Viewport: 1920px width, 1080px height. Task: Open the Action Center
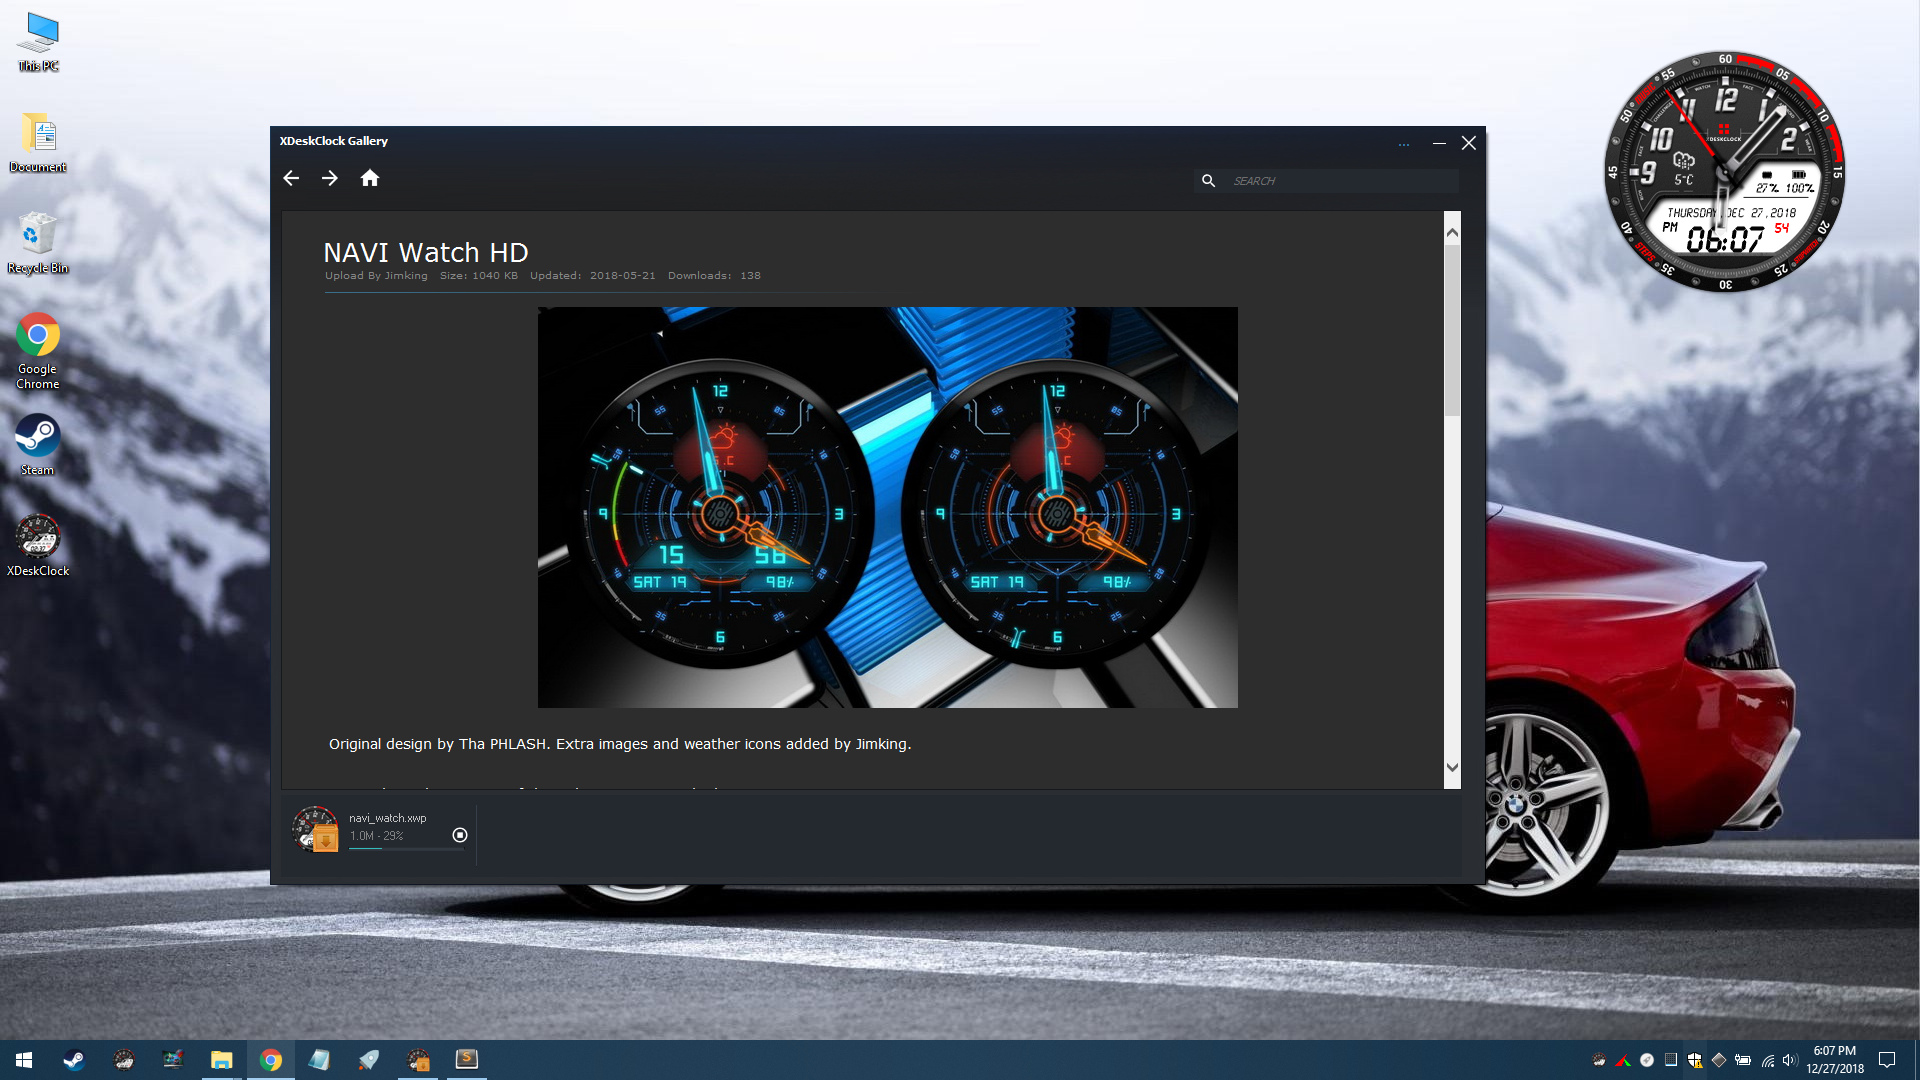pos(1887,1060)
